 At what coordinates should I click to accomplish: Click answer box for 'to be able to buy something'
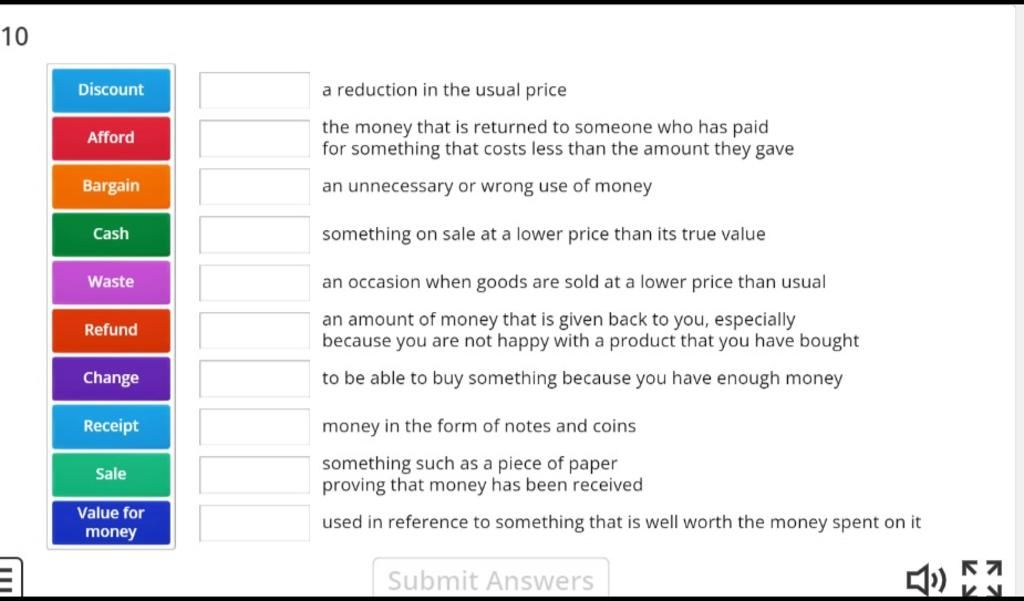[255, 378]
